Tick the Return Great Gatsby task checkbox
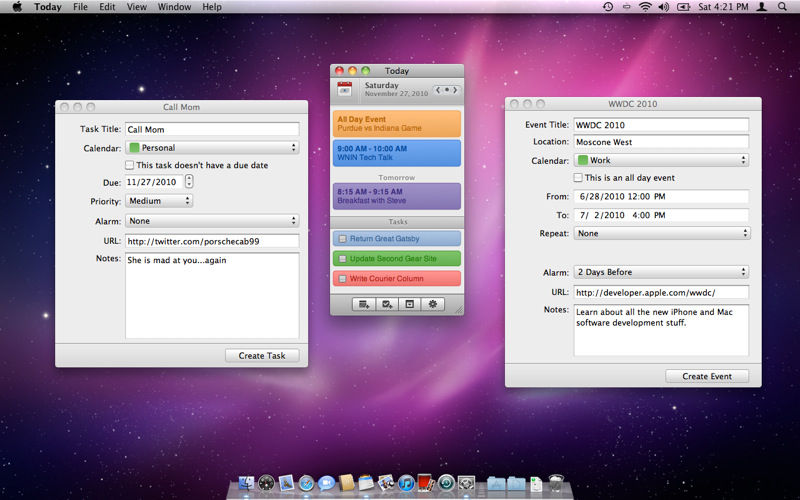 pos(343,239)
